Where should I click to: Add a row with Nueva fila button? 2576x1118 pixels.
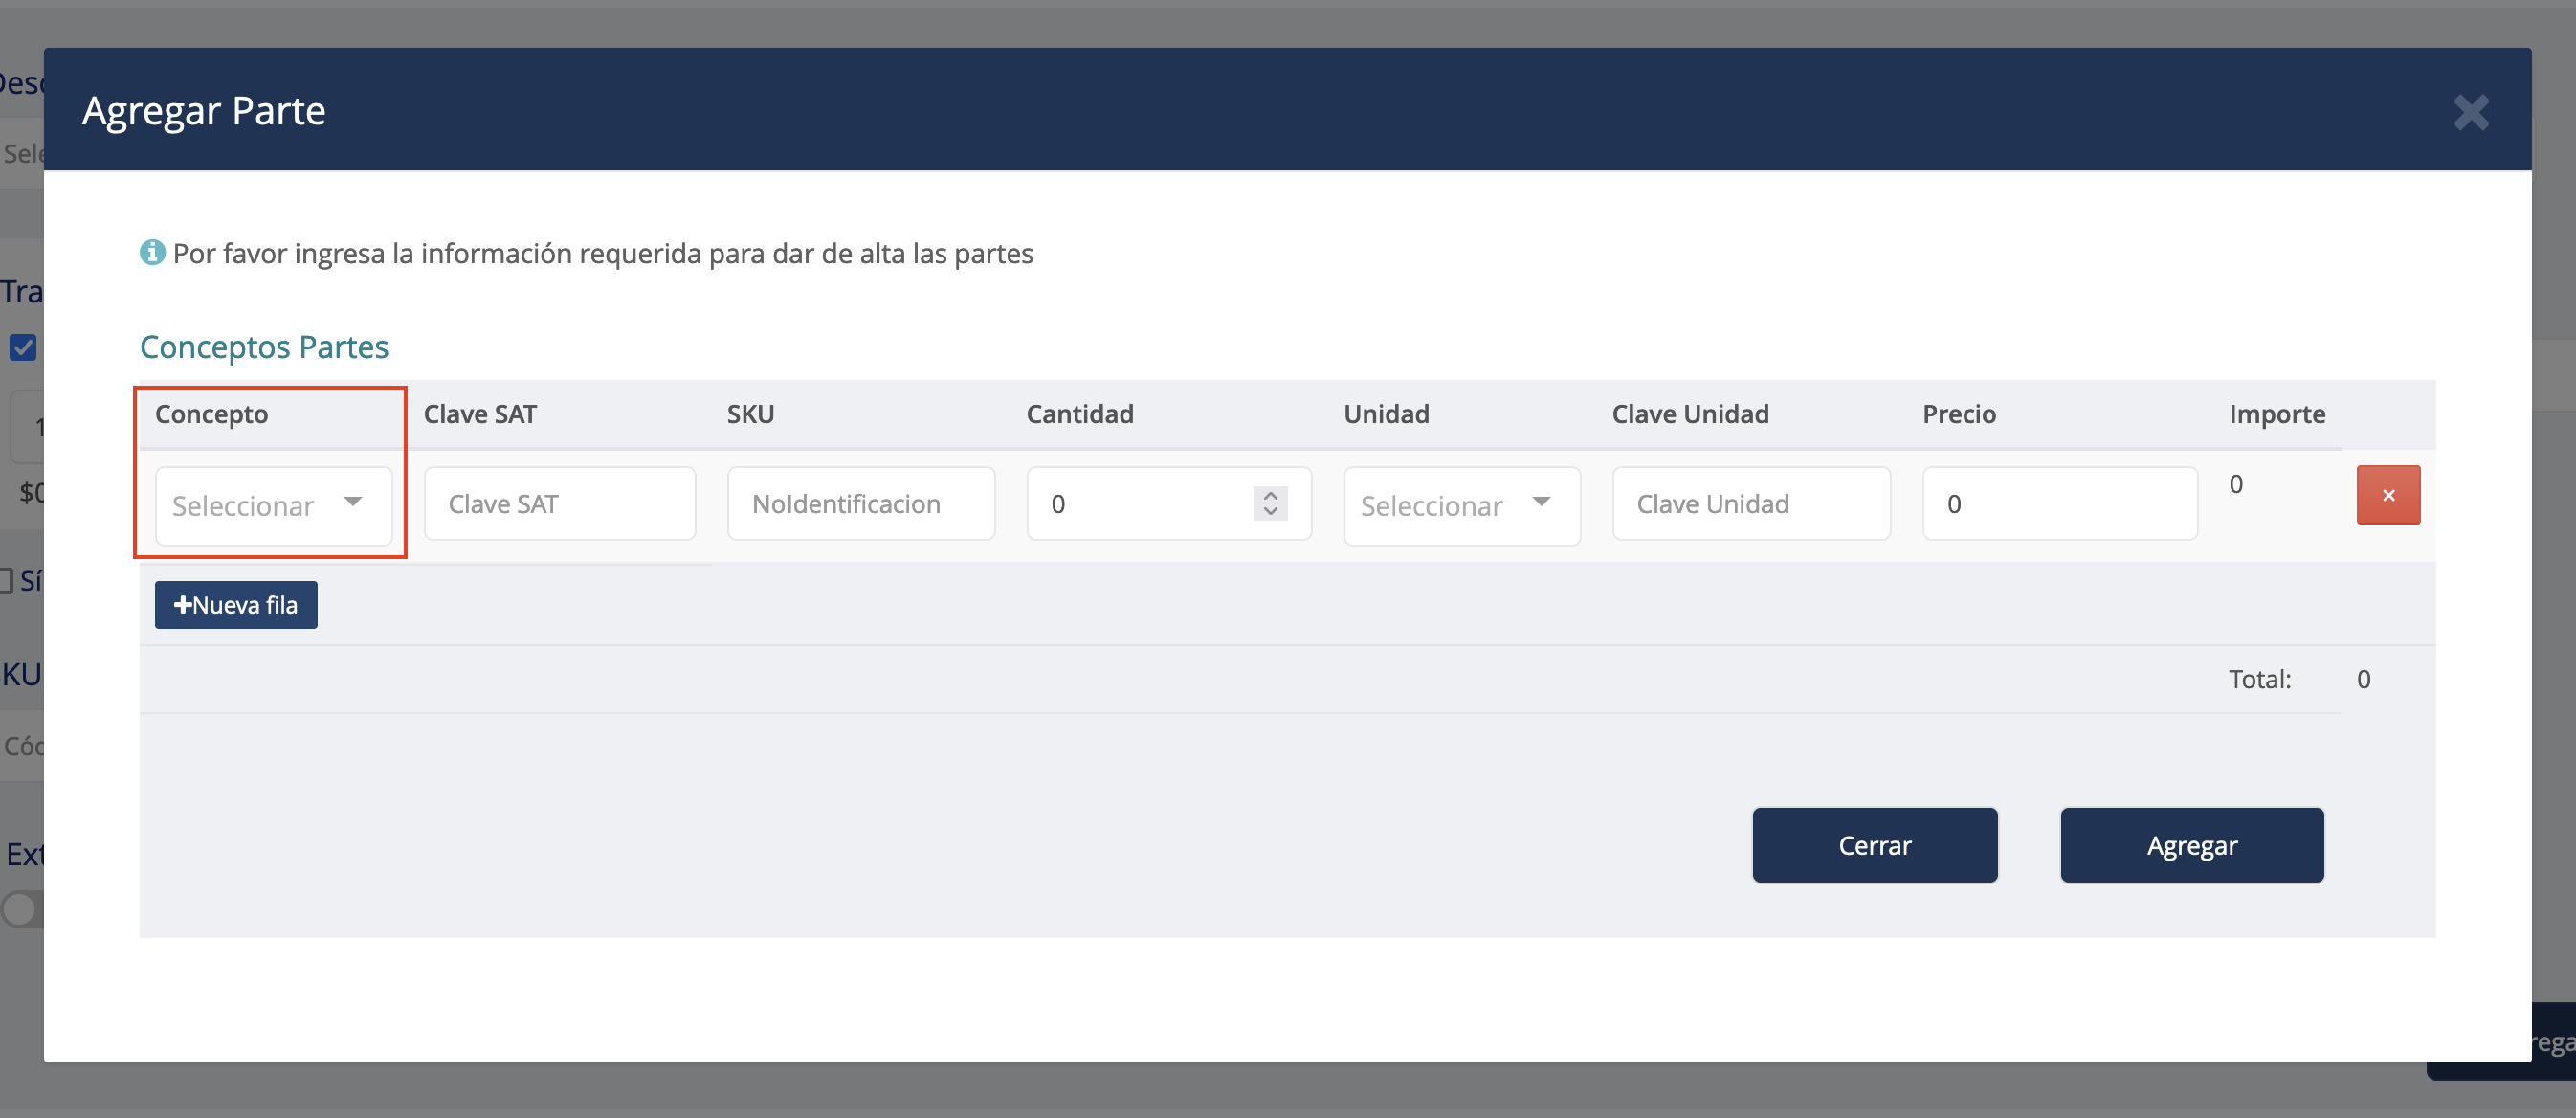(x=236, y=605)
